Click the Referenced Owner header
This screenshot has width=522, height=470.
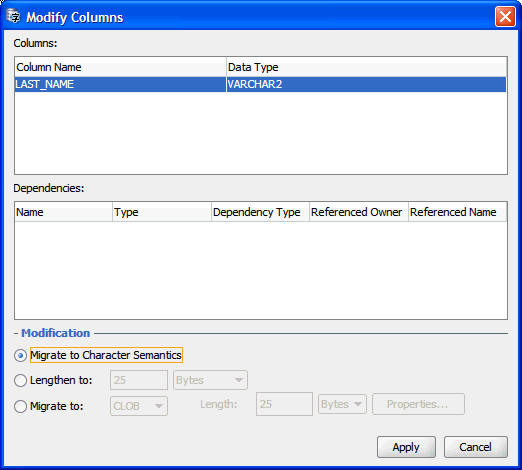(x=359, y=212)
